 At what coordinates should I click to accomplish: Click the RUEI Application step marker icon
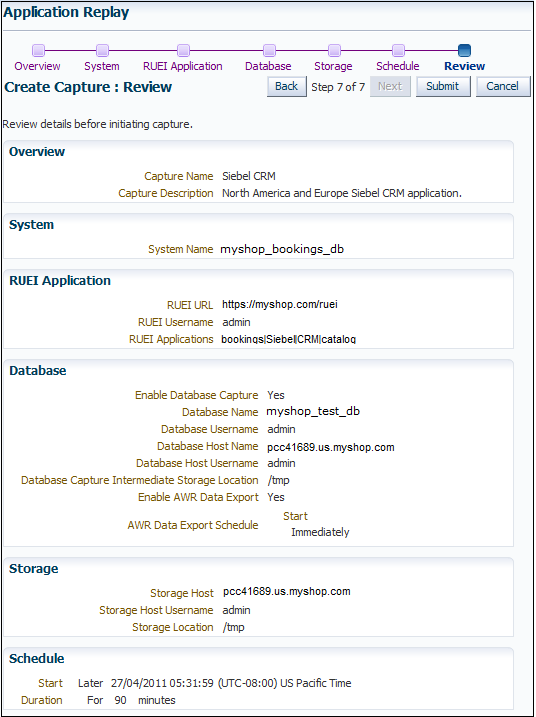[x=183, y=50]
